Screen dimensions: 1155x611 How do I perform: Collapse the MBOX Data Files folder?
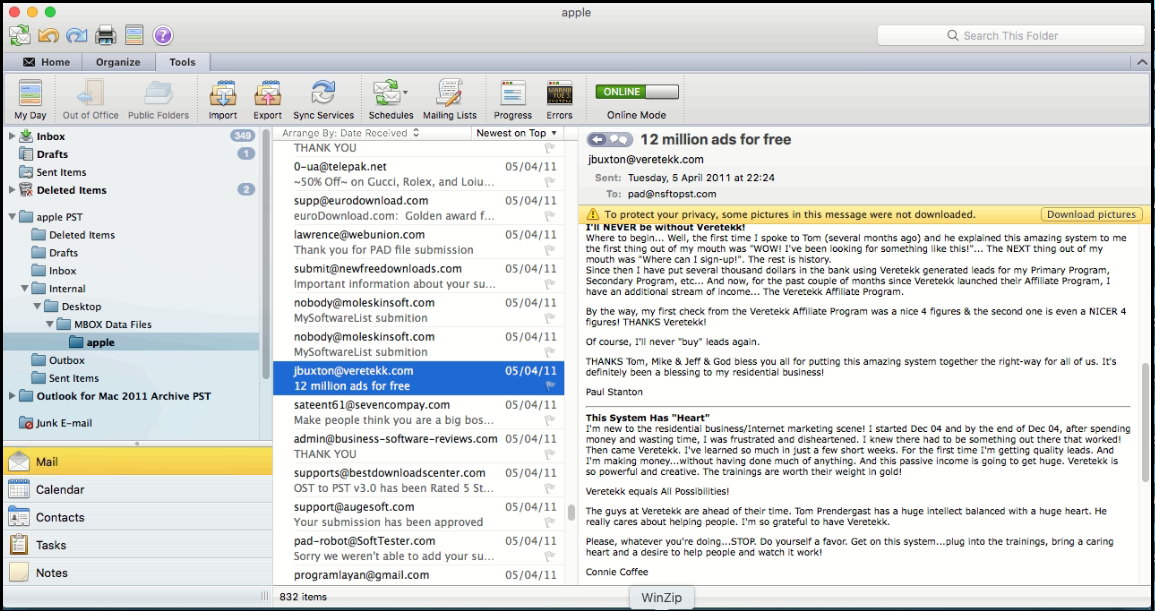pos(49,324)
